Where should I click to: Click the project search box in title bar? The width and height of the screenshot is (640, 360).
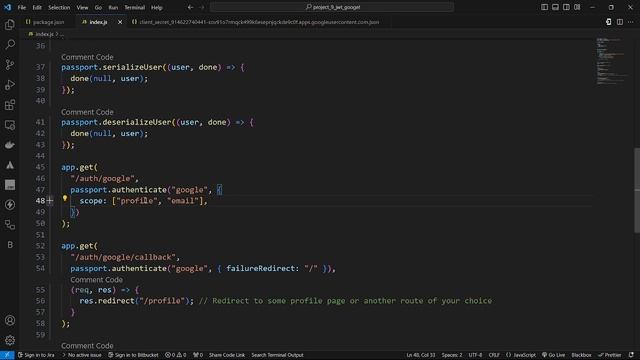click(332, 7)
